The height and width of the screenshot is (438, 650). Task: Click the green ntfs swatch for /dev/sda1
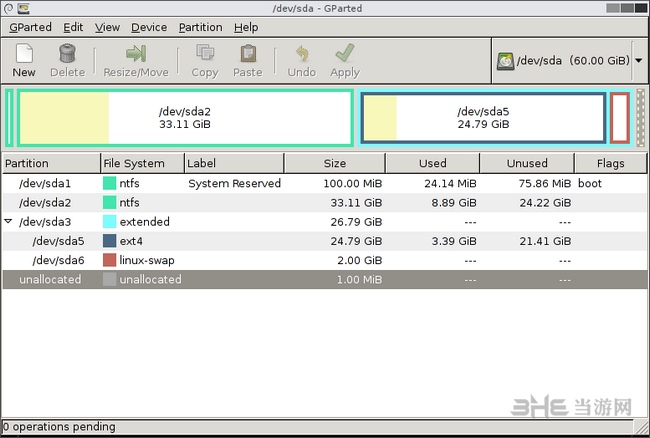coord(109,183)
